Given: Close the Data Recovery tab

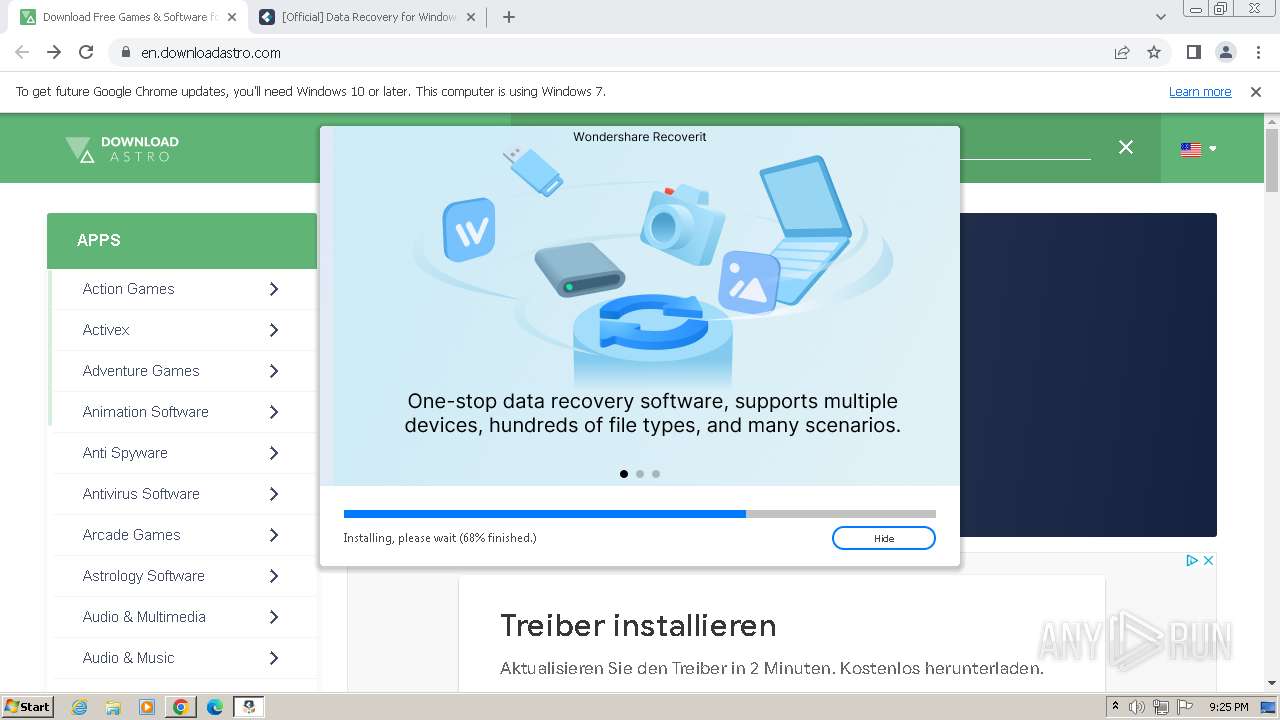Looking at the screenshot, I should point(472,17).
